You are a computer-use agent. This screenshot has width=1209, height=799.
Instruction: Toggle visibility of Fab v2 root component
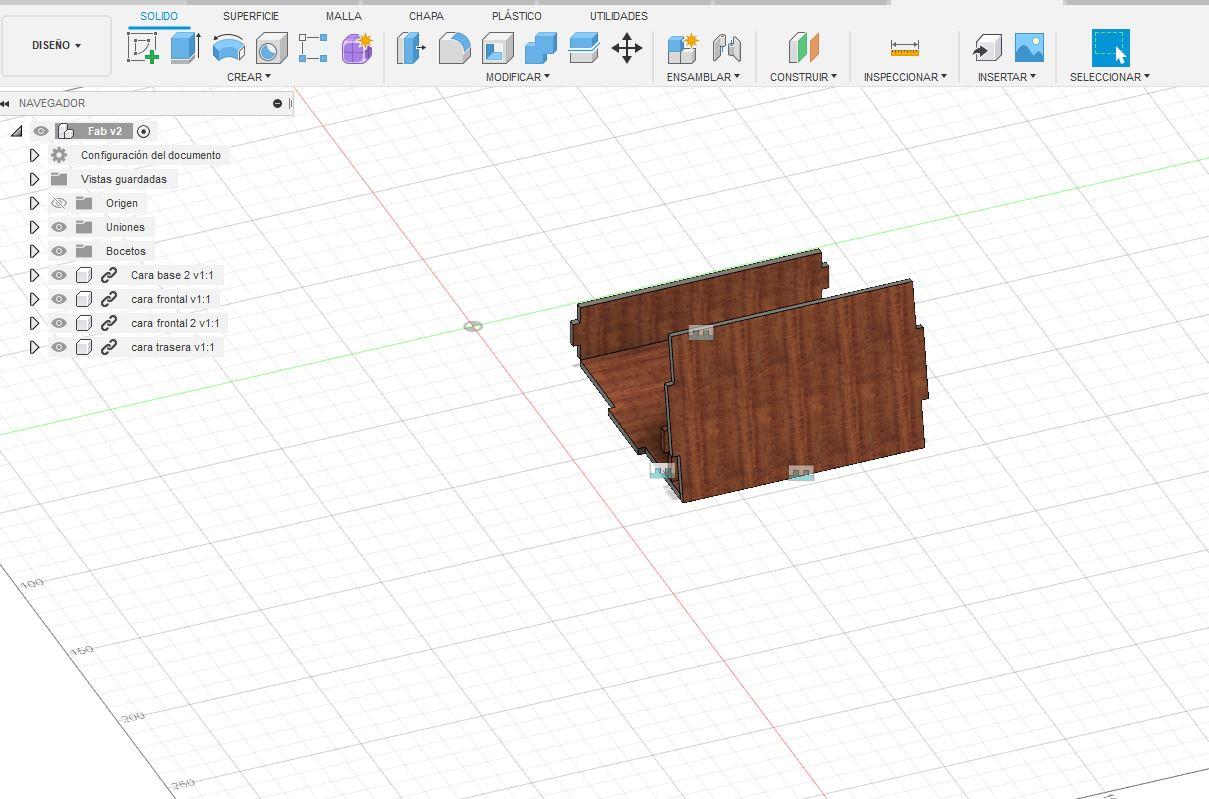tap(41, 131)
